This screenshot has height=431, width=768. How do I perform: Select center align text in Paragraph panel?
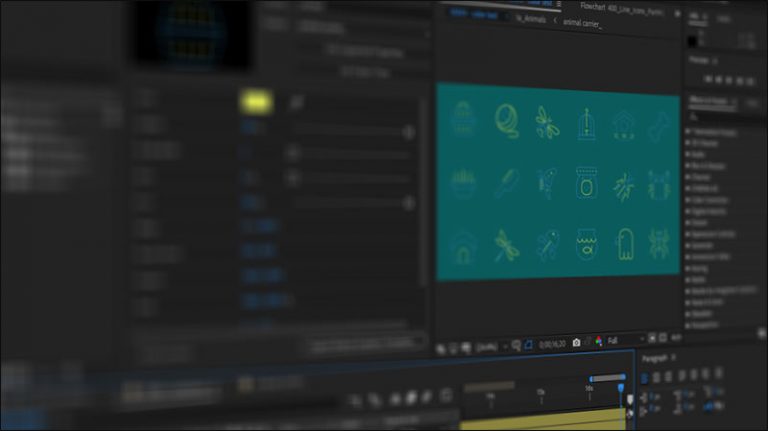tap(656, 377)
